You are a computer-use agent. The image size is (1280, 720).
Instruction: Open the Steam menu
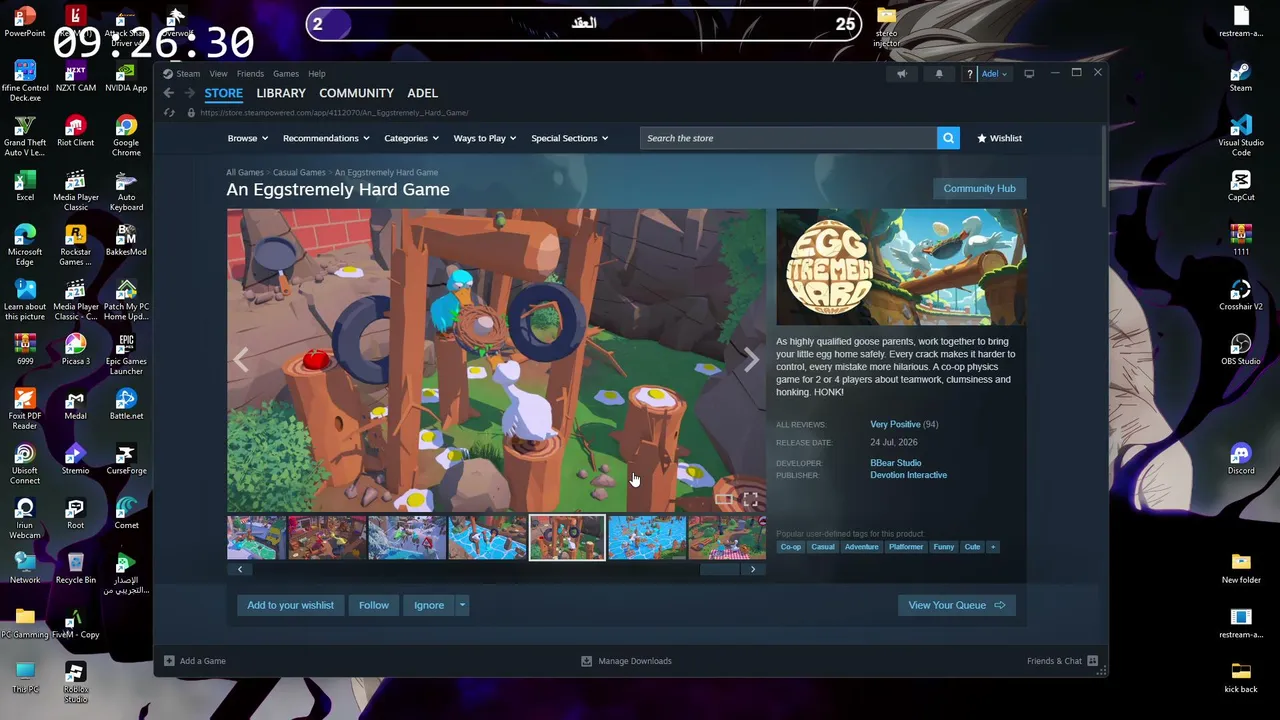coord(188,74)
